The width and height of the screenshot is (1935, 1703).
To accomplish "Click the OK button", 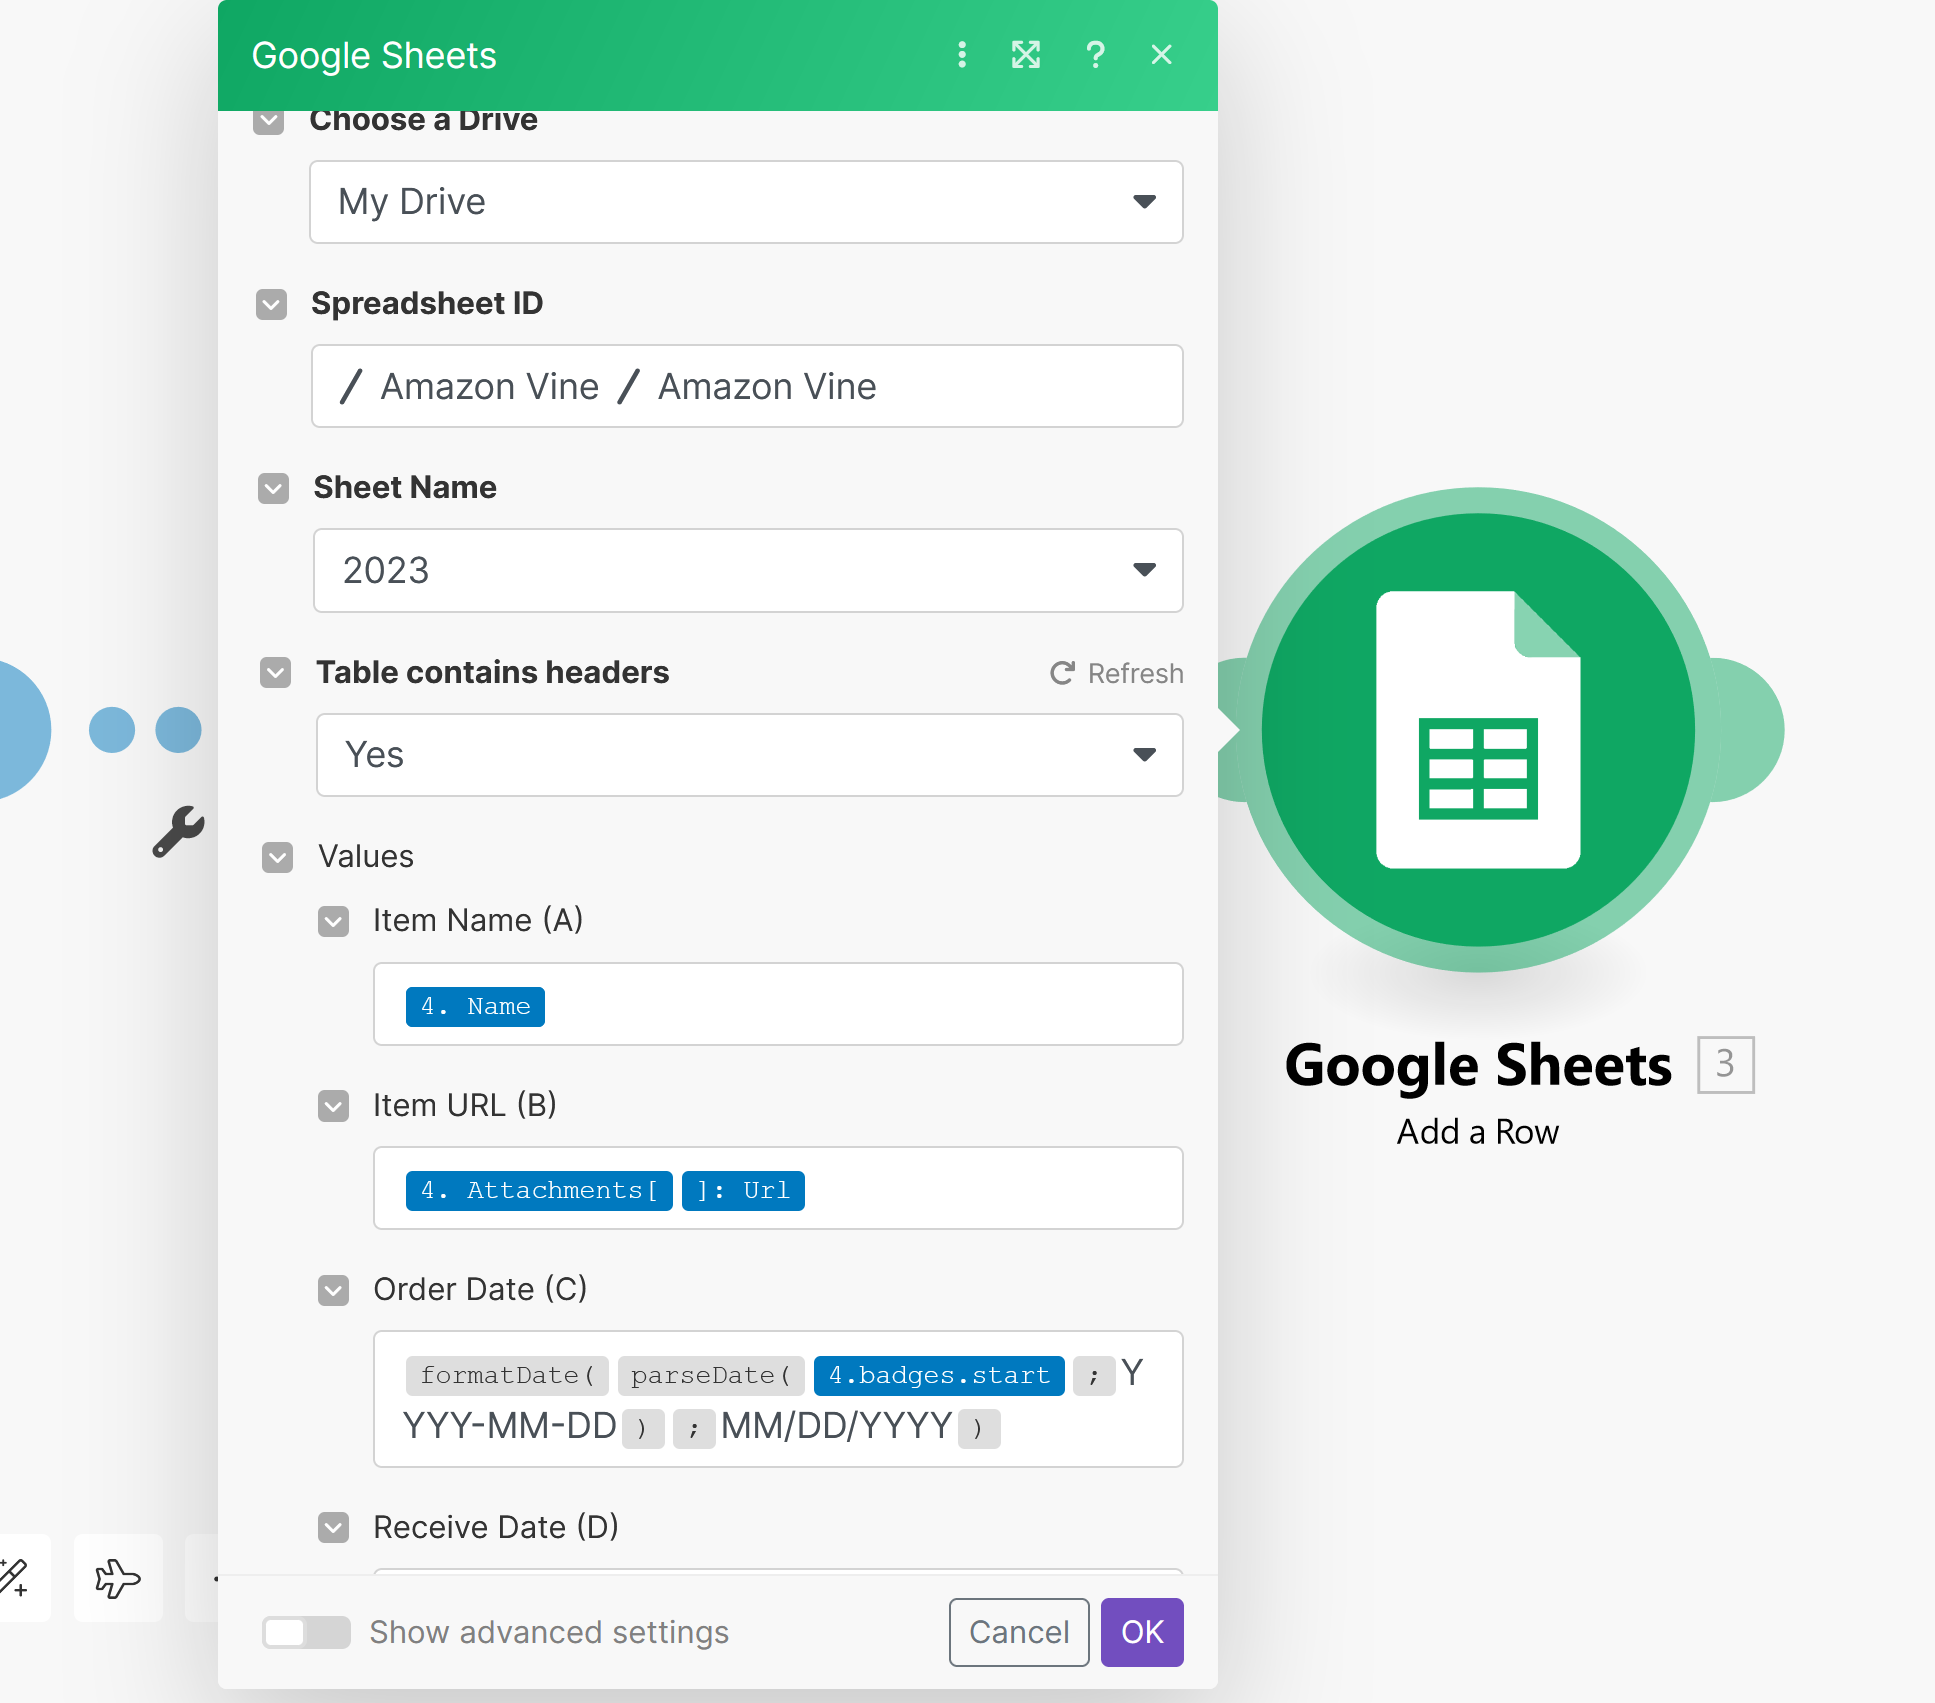I will [x=1141, y=1632].
